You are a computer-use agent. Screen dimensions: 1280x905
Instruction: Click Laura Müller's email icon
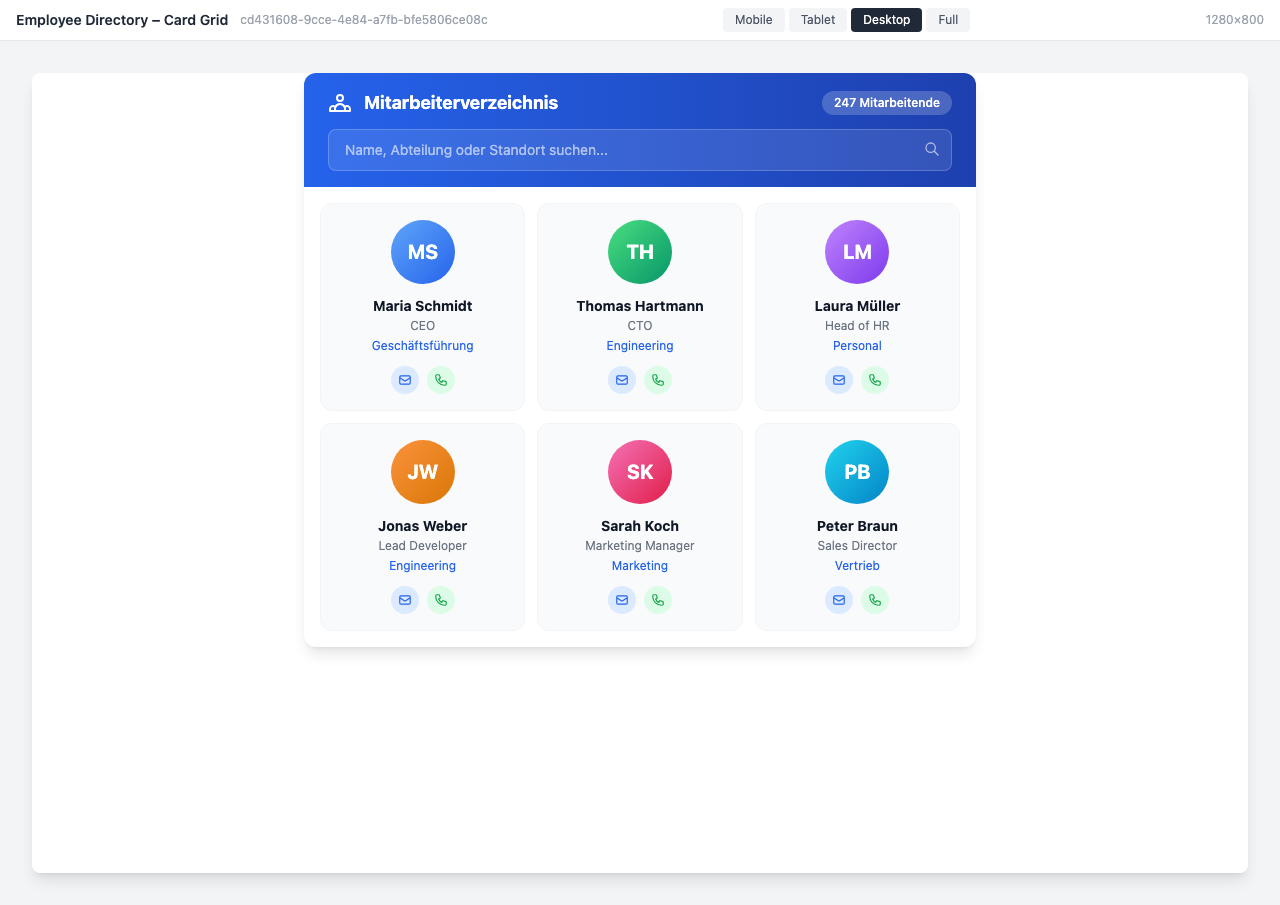[839, 380]
